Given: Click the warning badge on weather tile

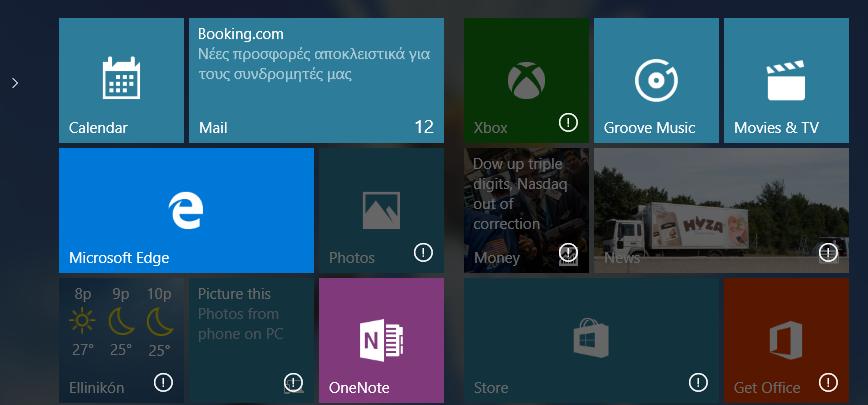Looking at the screenshot, I should pos(163,382).
